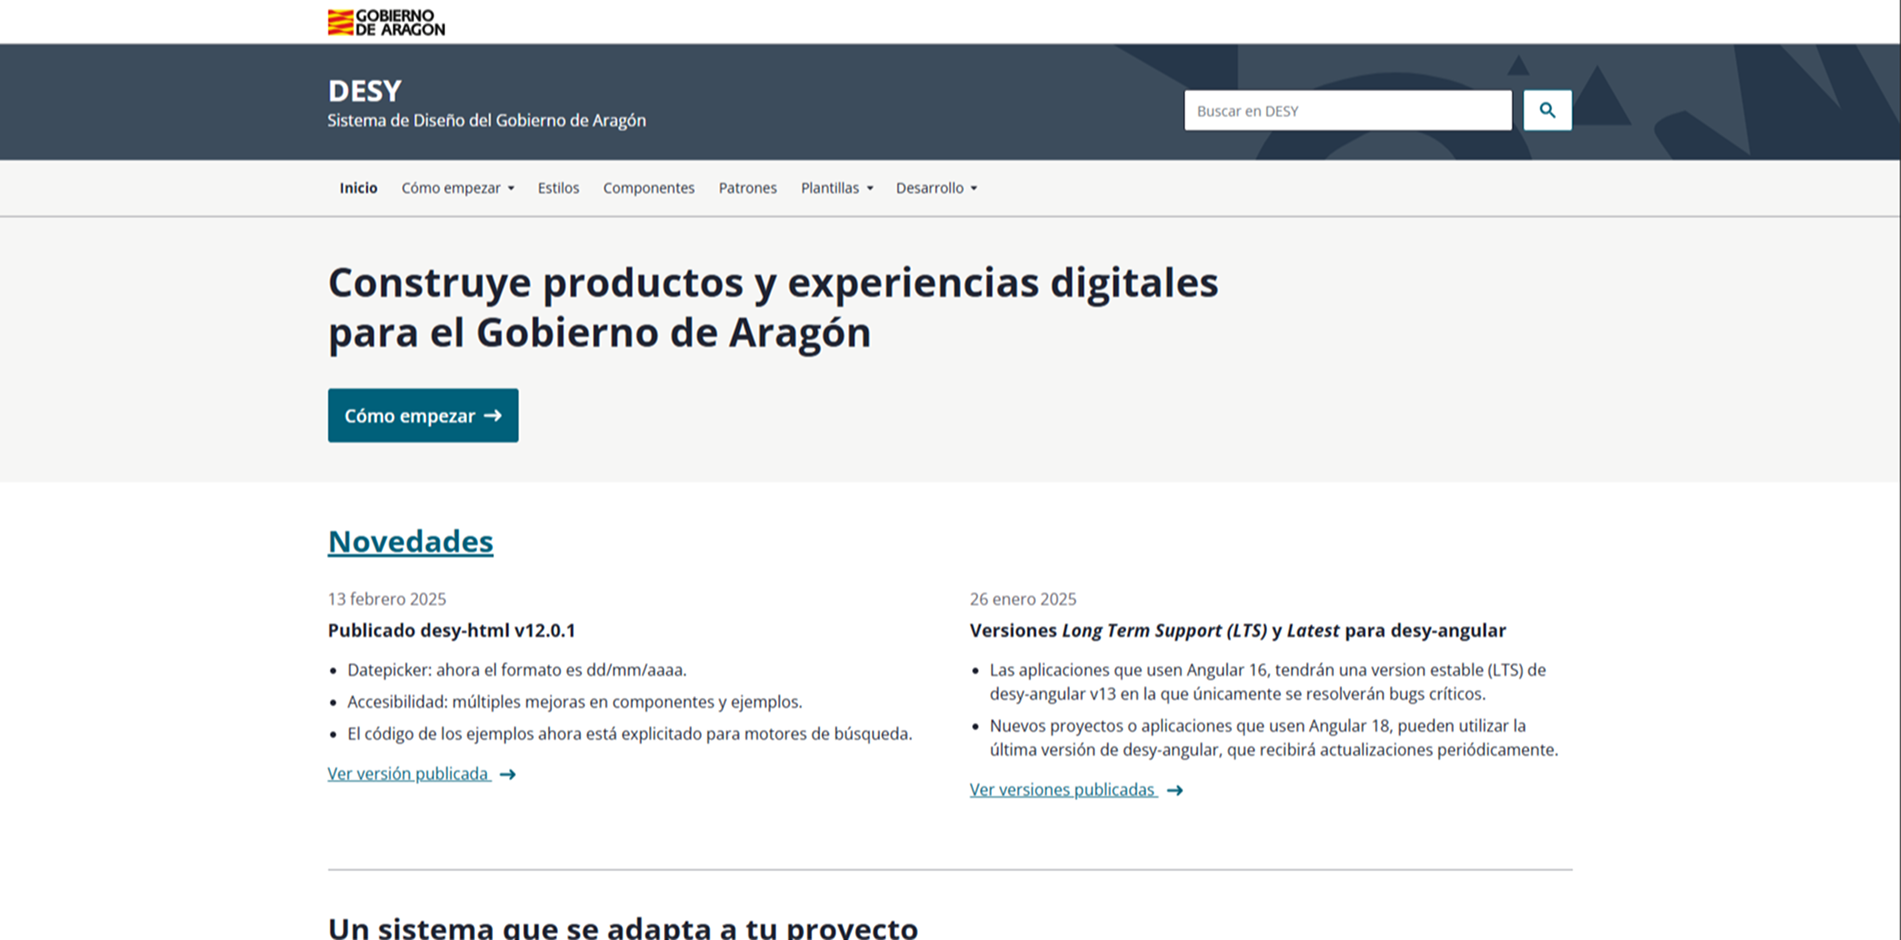Viewport: 1901px width, 940px height.
Task: Click the arrow icon beside Ver versiones publicadas
Action: [x=1175, y=790]
